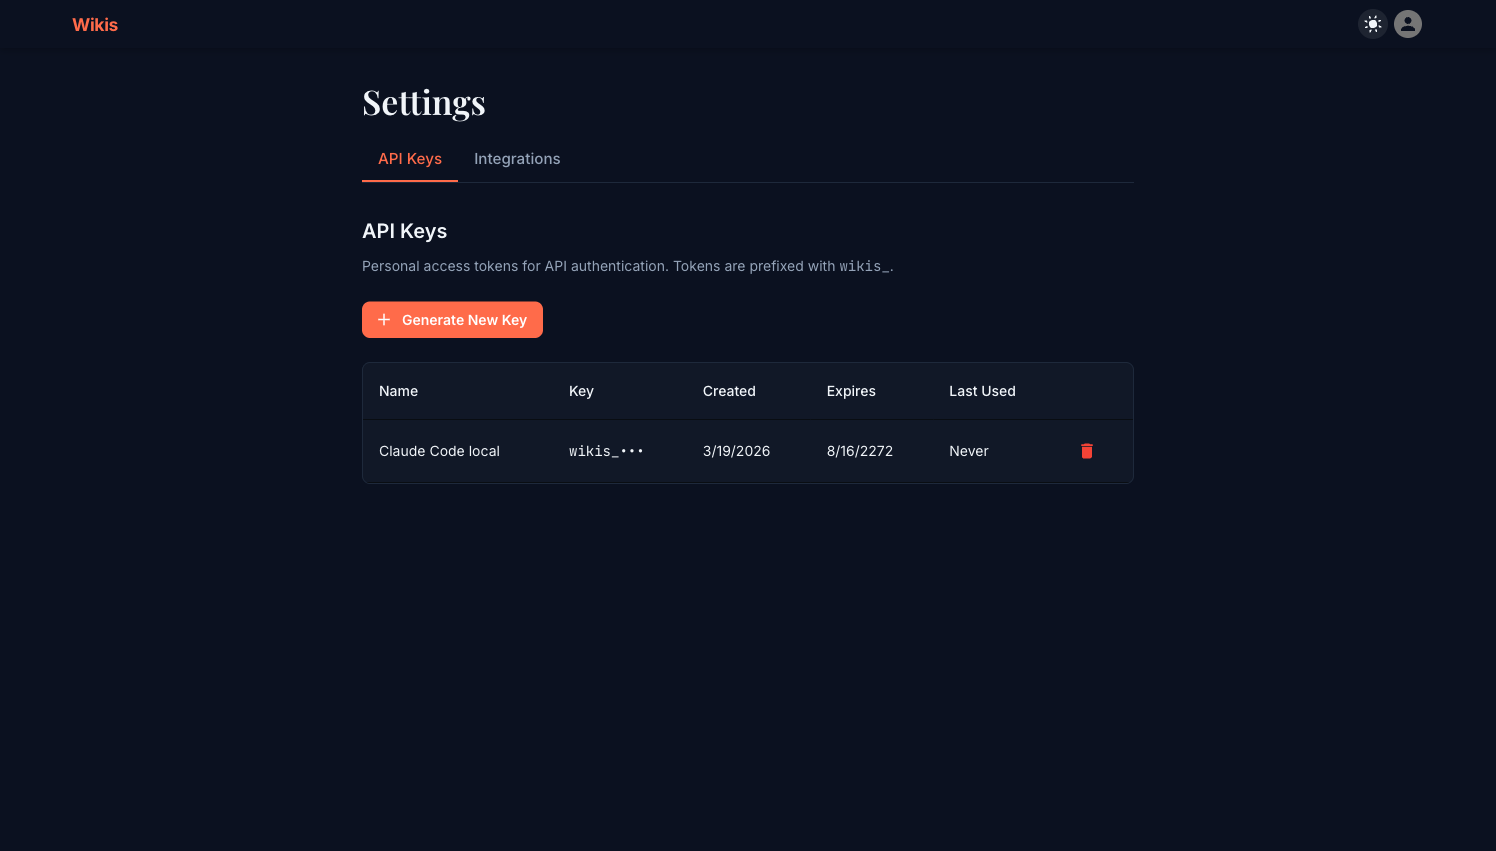Click the Name column header
This screenshot has width=1496, height=851.
(x=399, y=391)
